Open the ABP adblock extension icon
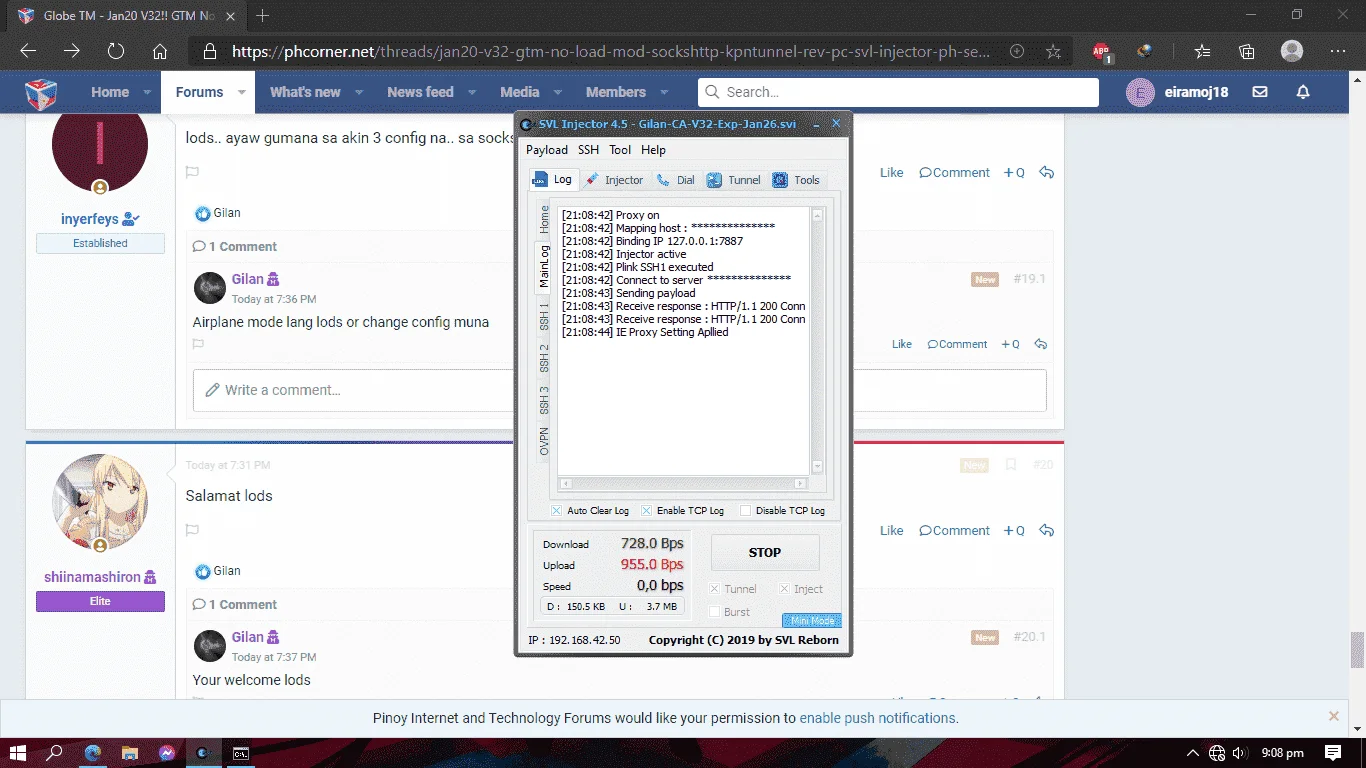The width and height of the screenshot is (1366, 768). coord(1101,52)
